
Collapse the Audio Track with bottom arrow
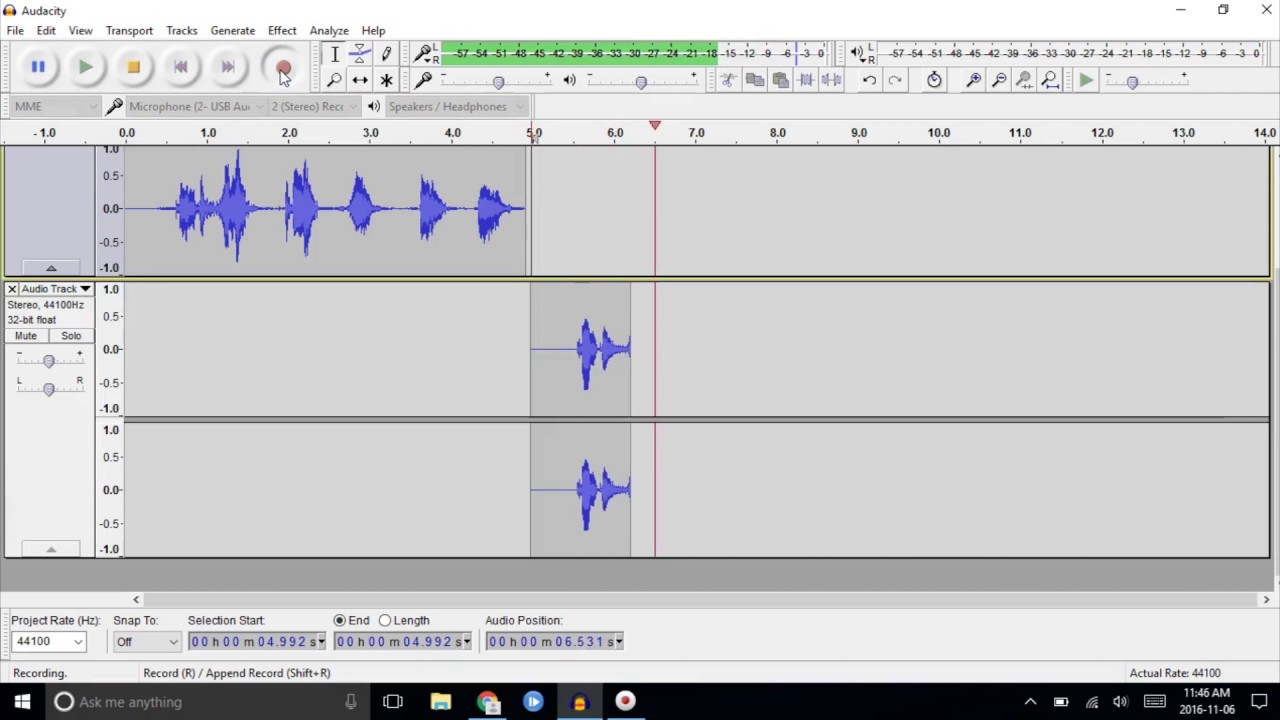(51, 549)
